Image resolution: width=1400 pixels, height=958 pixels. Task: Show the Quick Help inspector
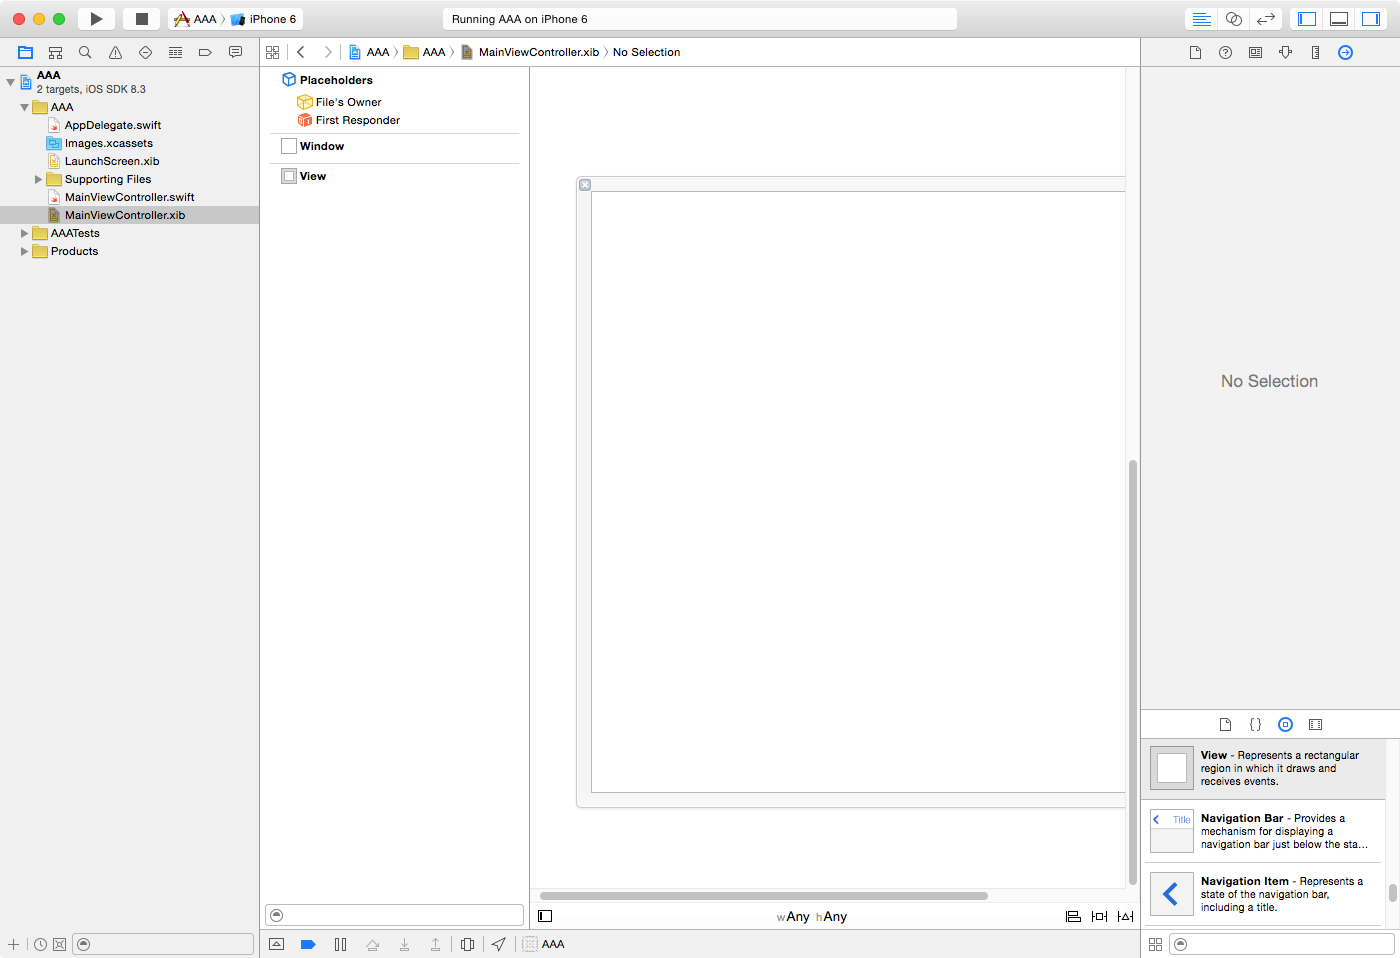[1225, 52]
